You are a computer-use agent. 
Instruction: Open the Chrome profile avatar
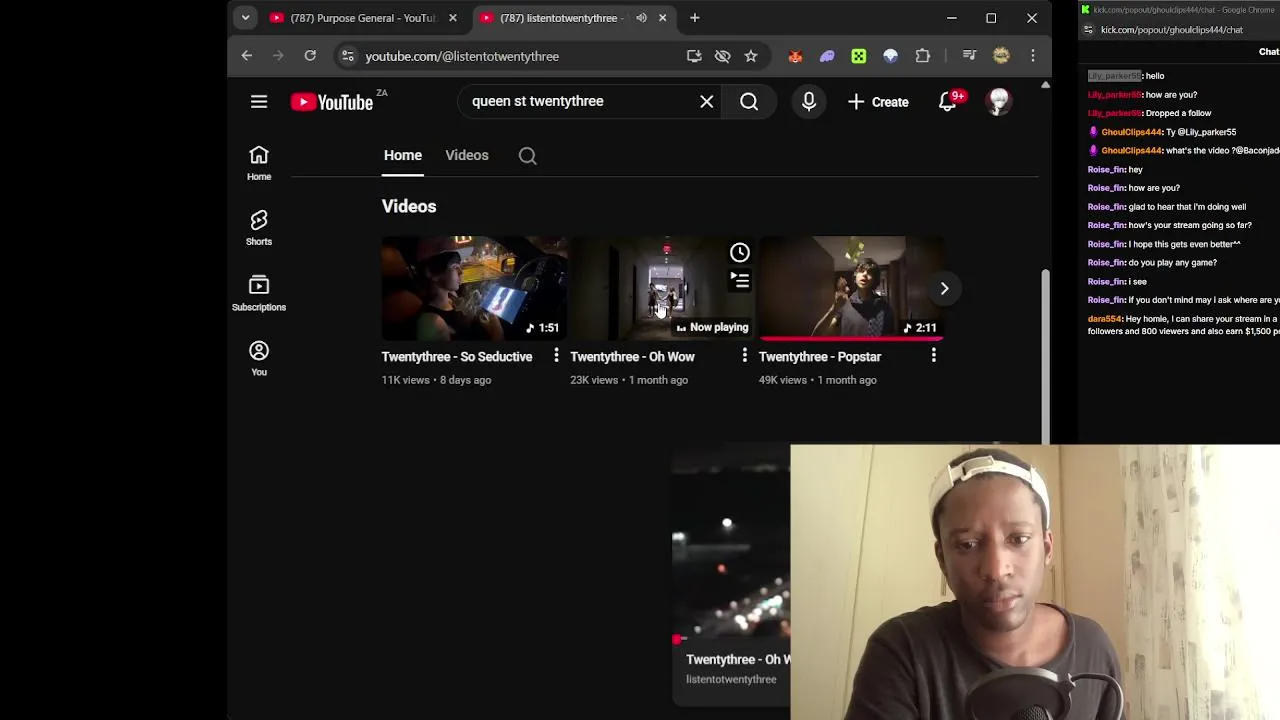pyautogui.click(x=1001, y=56)
